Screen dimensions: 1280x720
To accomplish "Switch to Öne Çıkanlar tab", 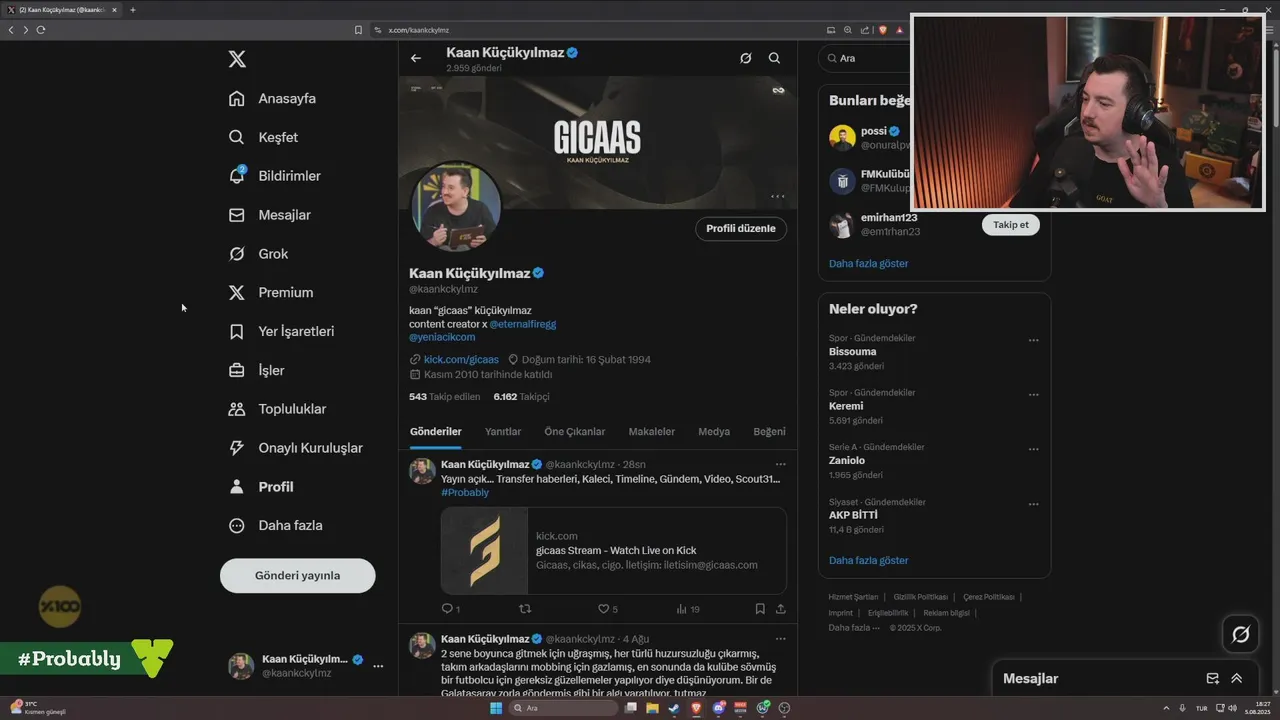I will 575,432.
